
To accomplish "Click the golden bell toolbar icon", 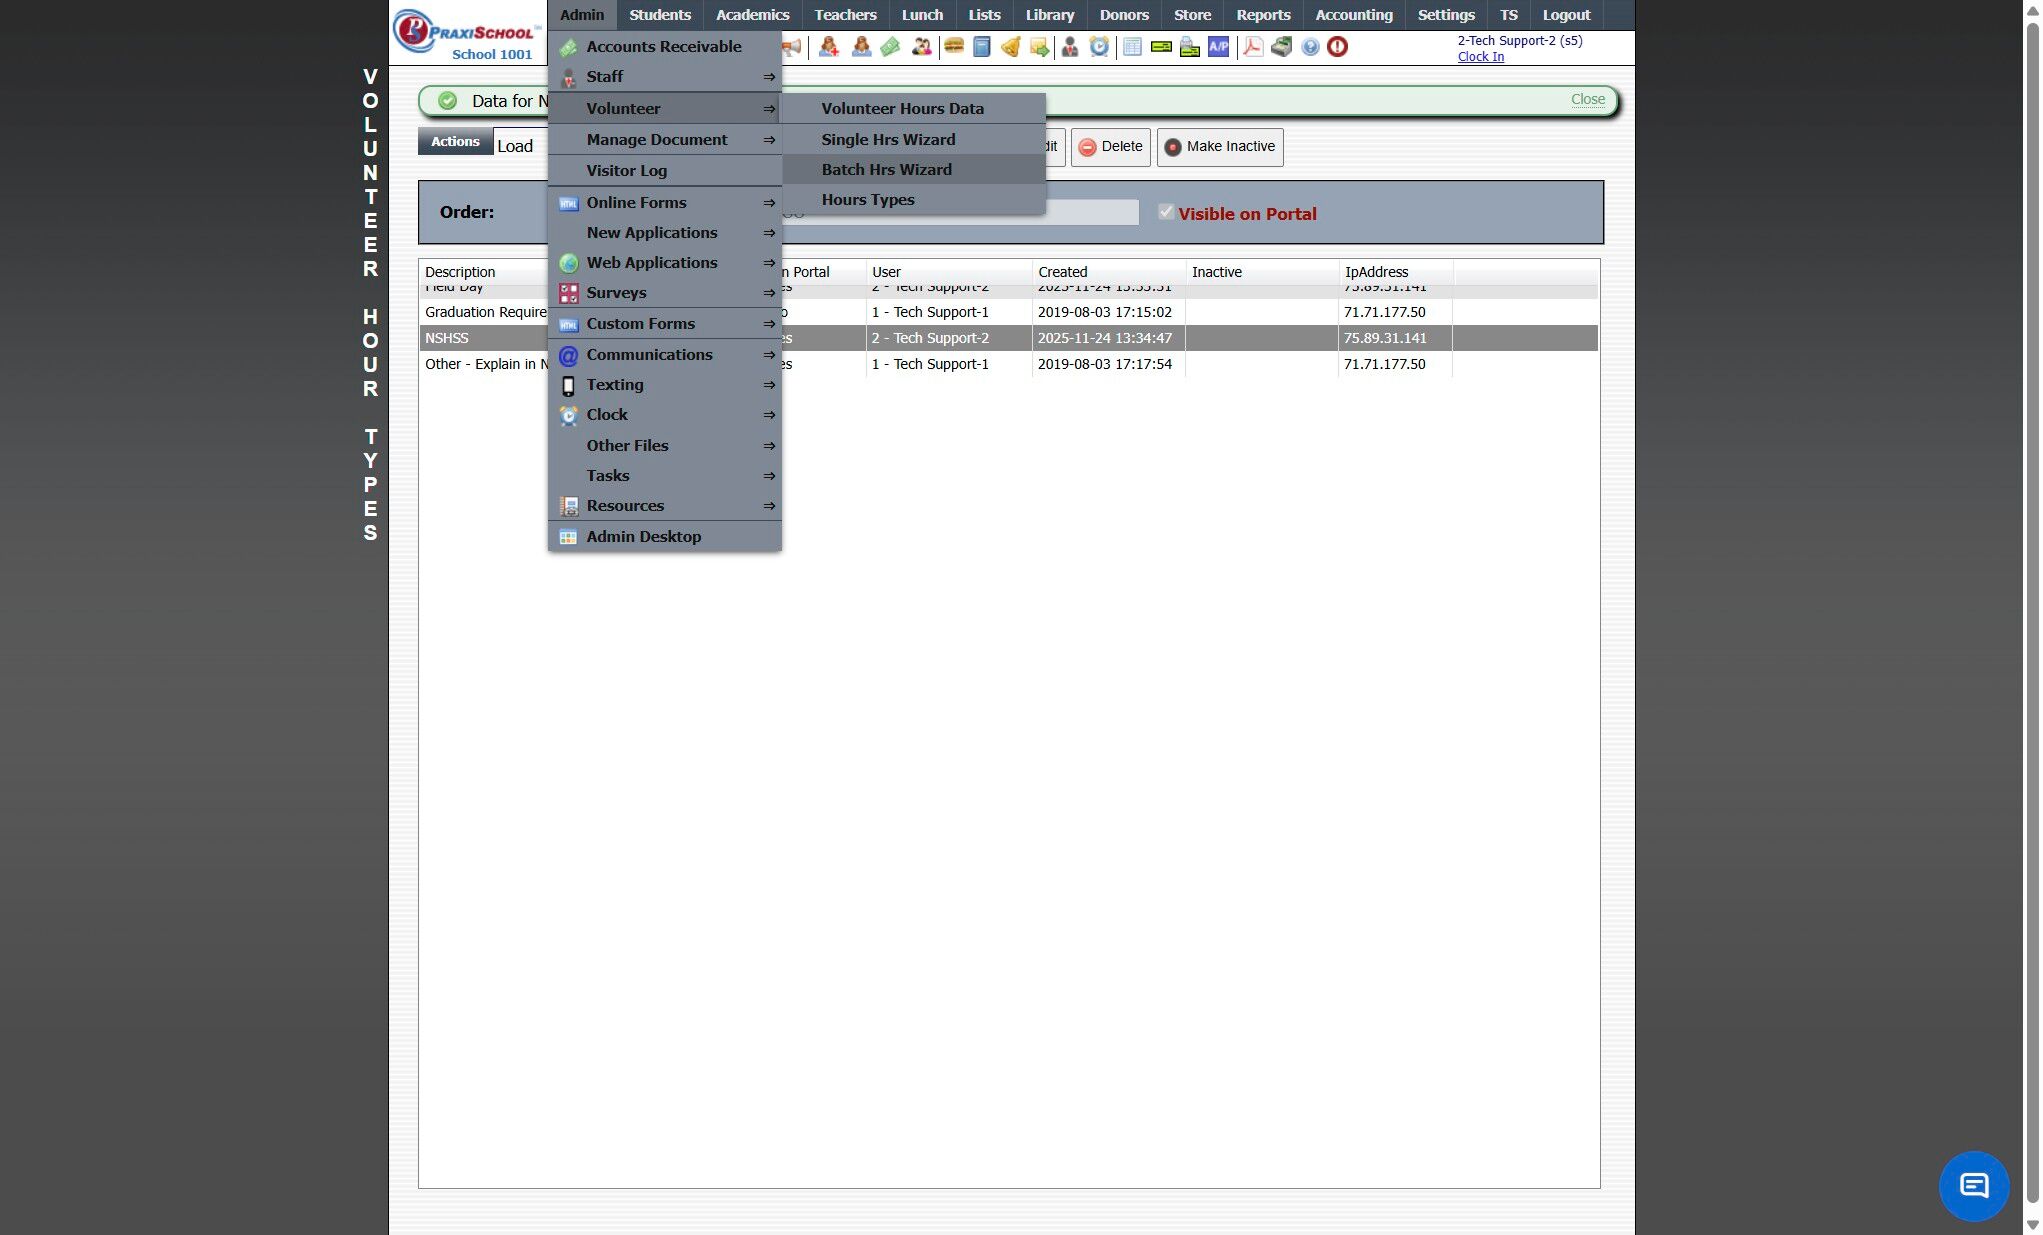I will point(1010,46).
